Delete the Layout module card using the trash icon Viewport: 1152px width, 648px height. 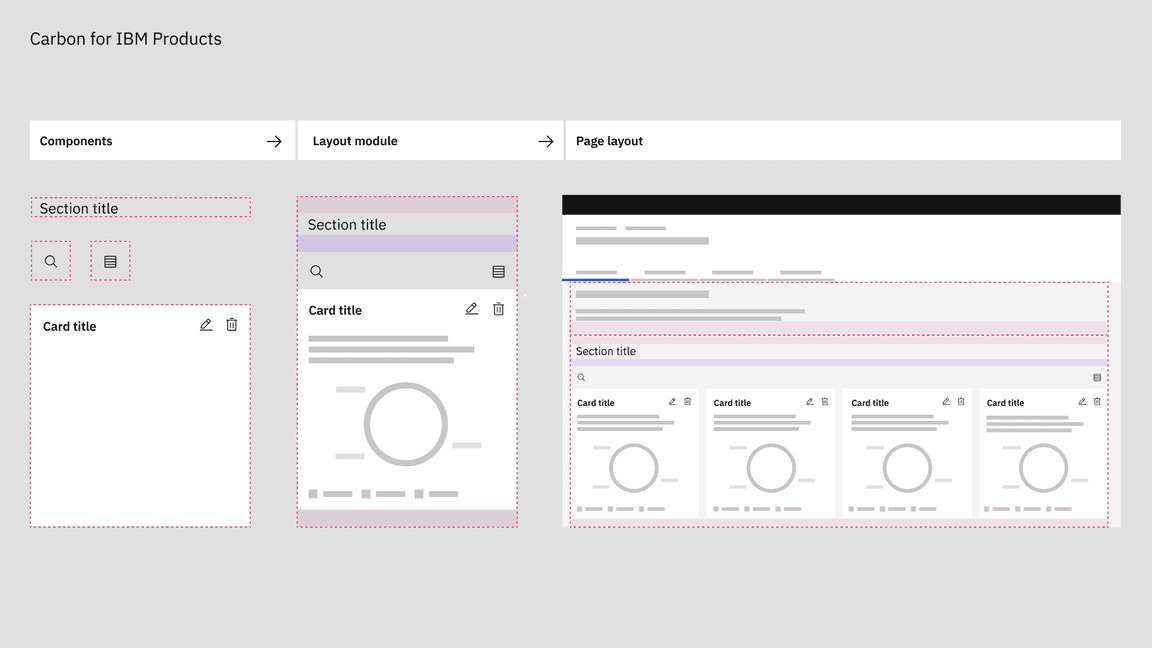[x=498, y=309]
